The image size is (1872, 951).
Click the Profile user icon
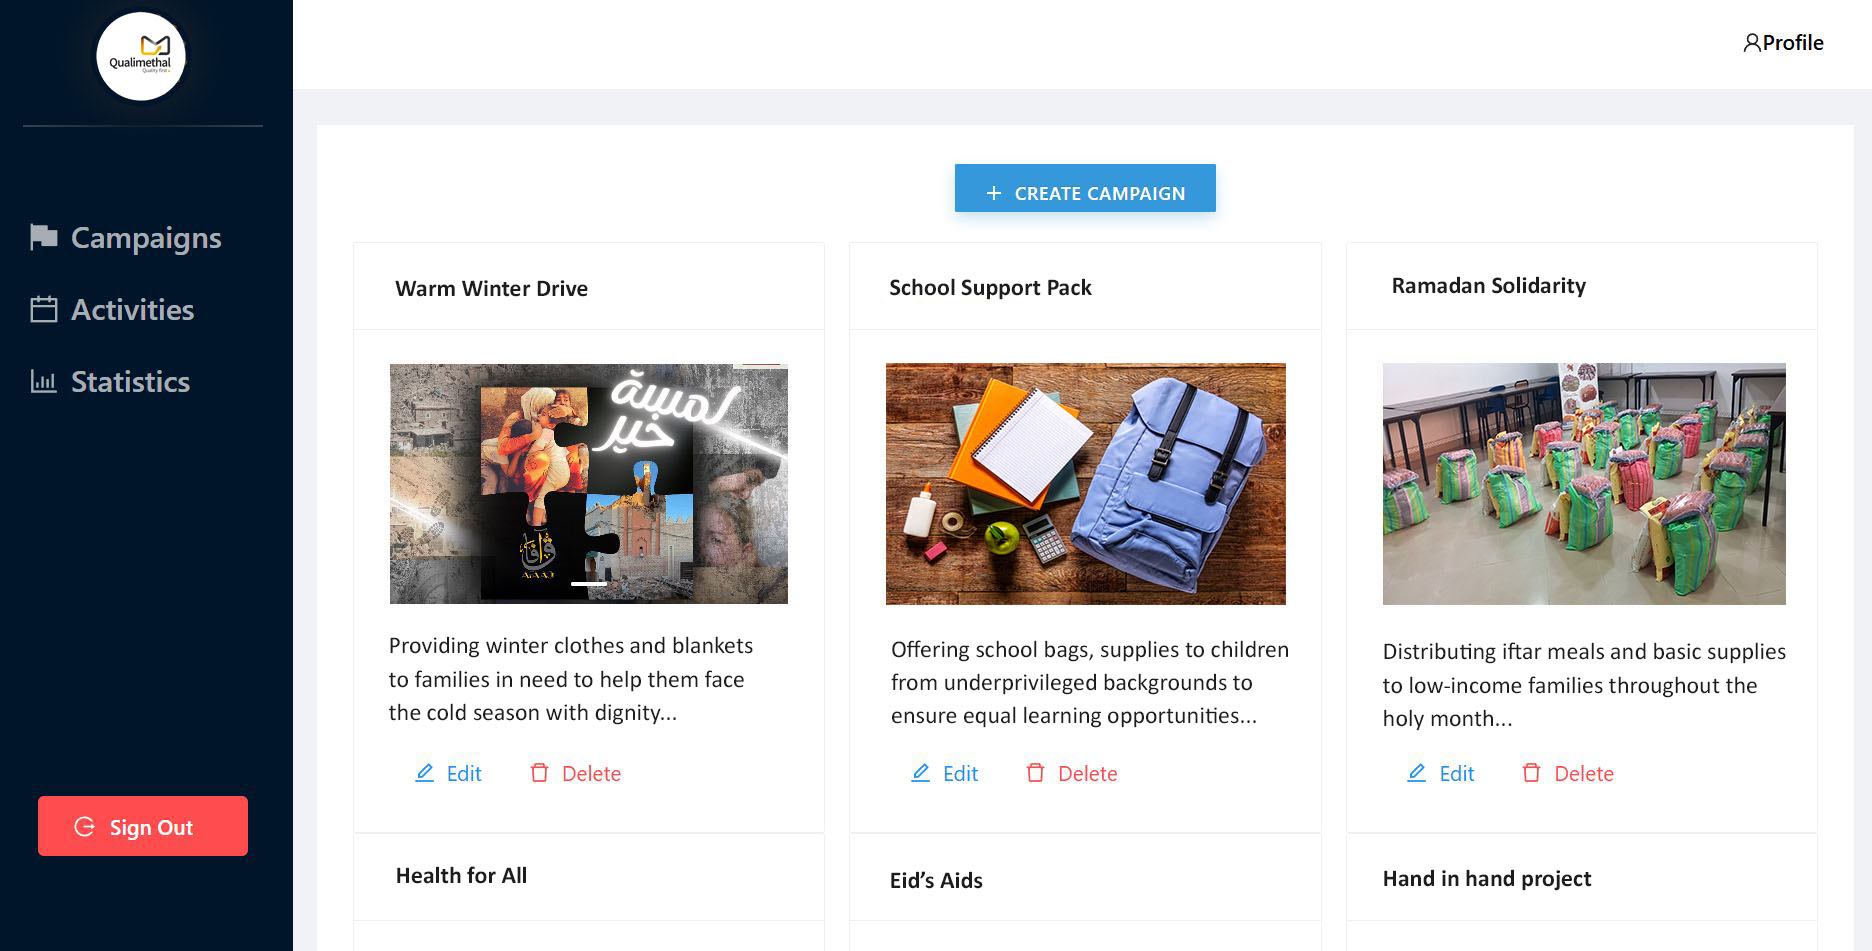(1751, 43)
